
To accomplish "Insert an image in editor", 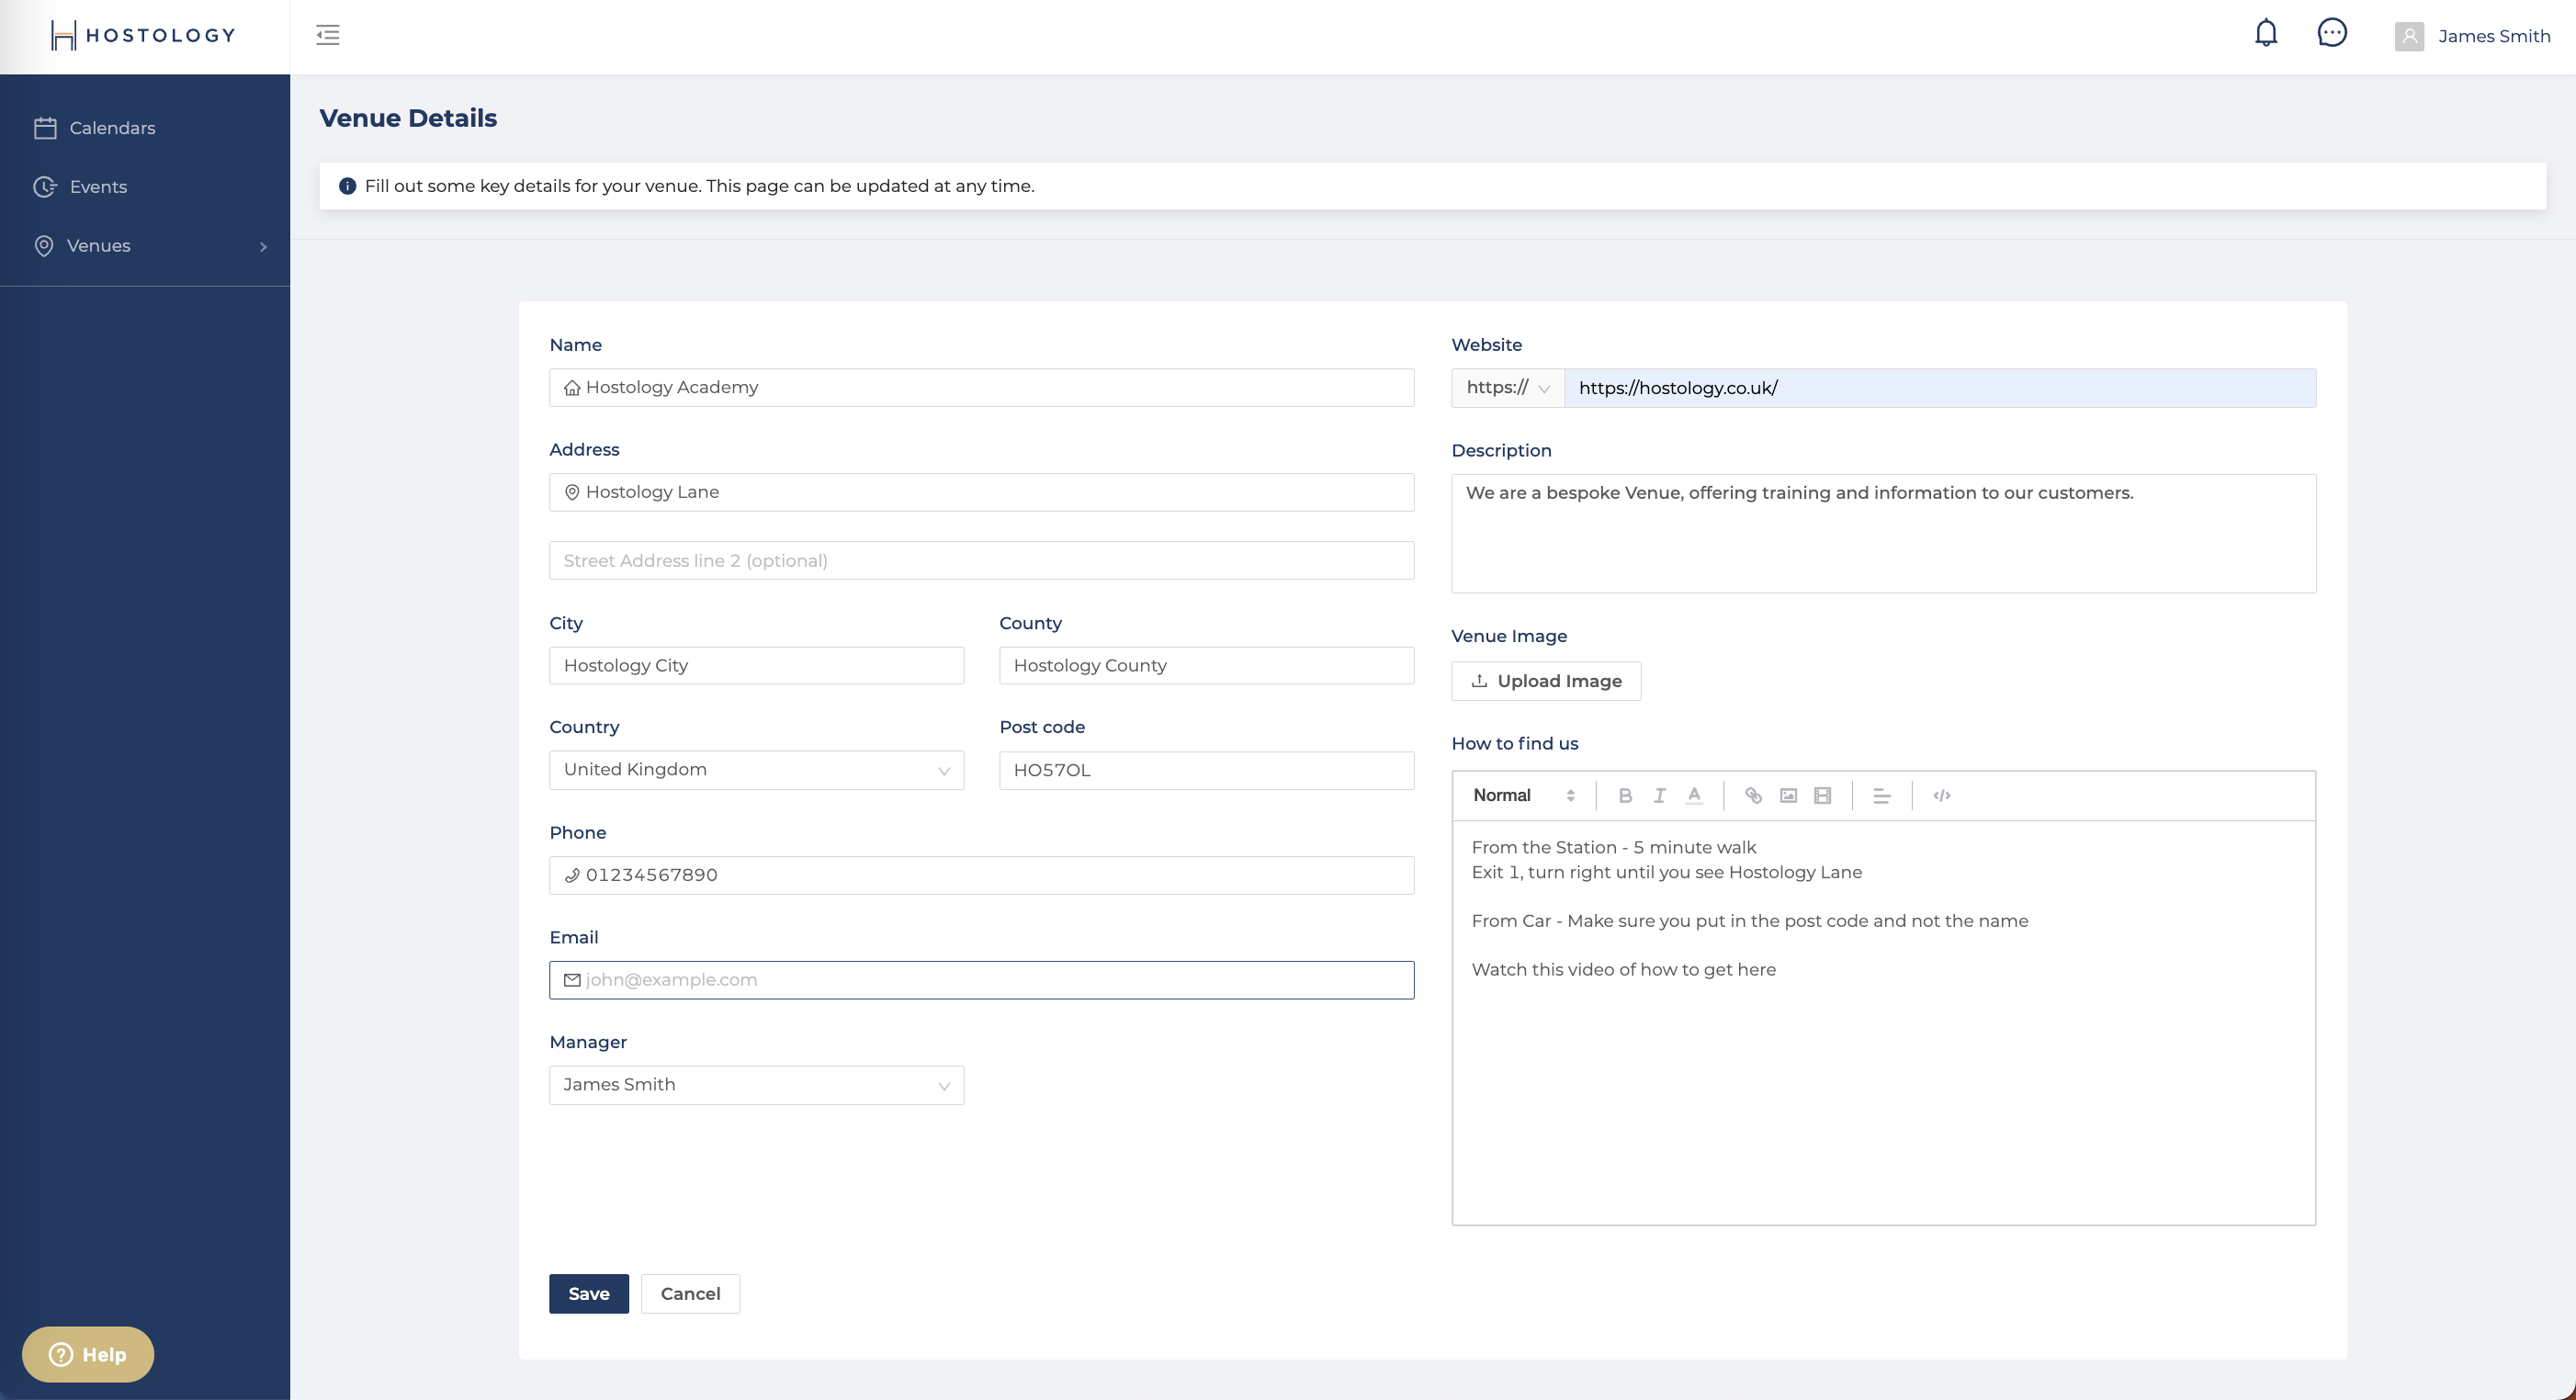I will pyautogui.click(x=1788, y=796).
